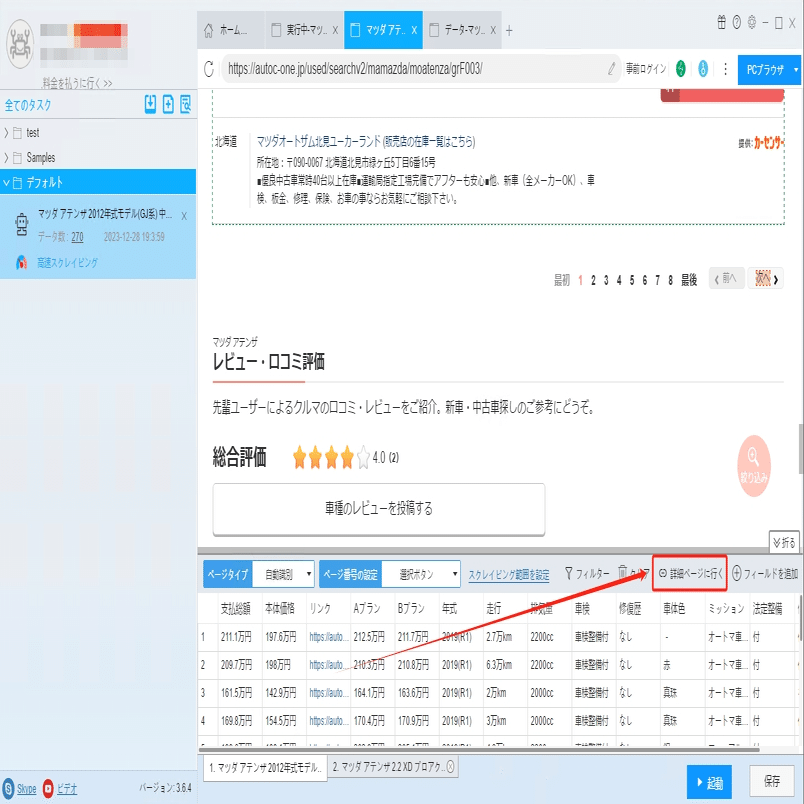Viewport: 804px width, 804px height.
Task: Click the ビデオ link in the bottom bar
Action: pos(67,788)
